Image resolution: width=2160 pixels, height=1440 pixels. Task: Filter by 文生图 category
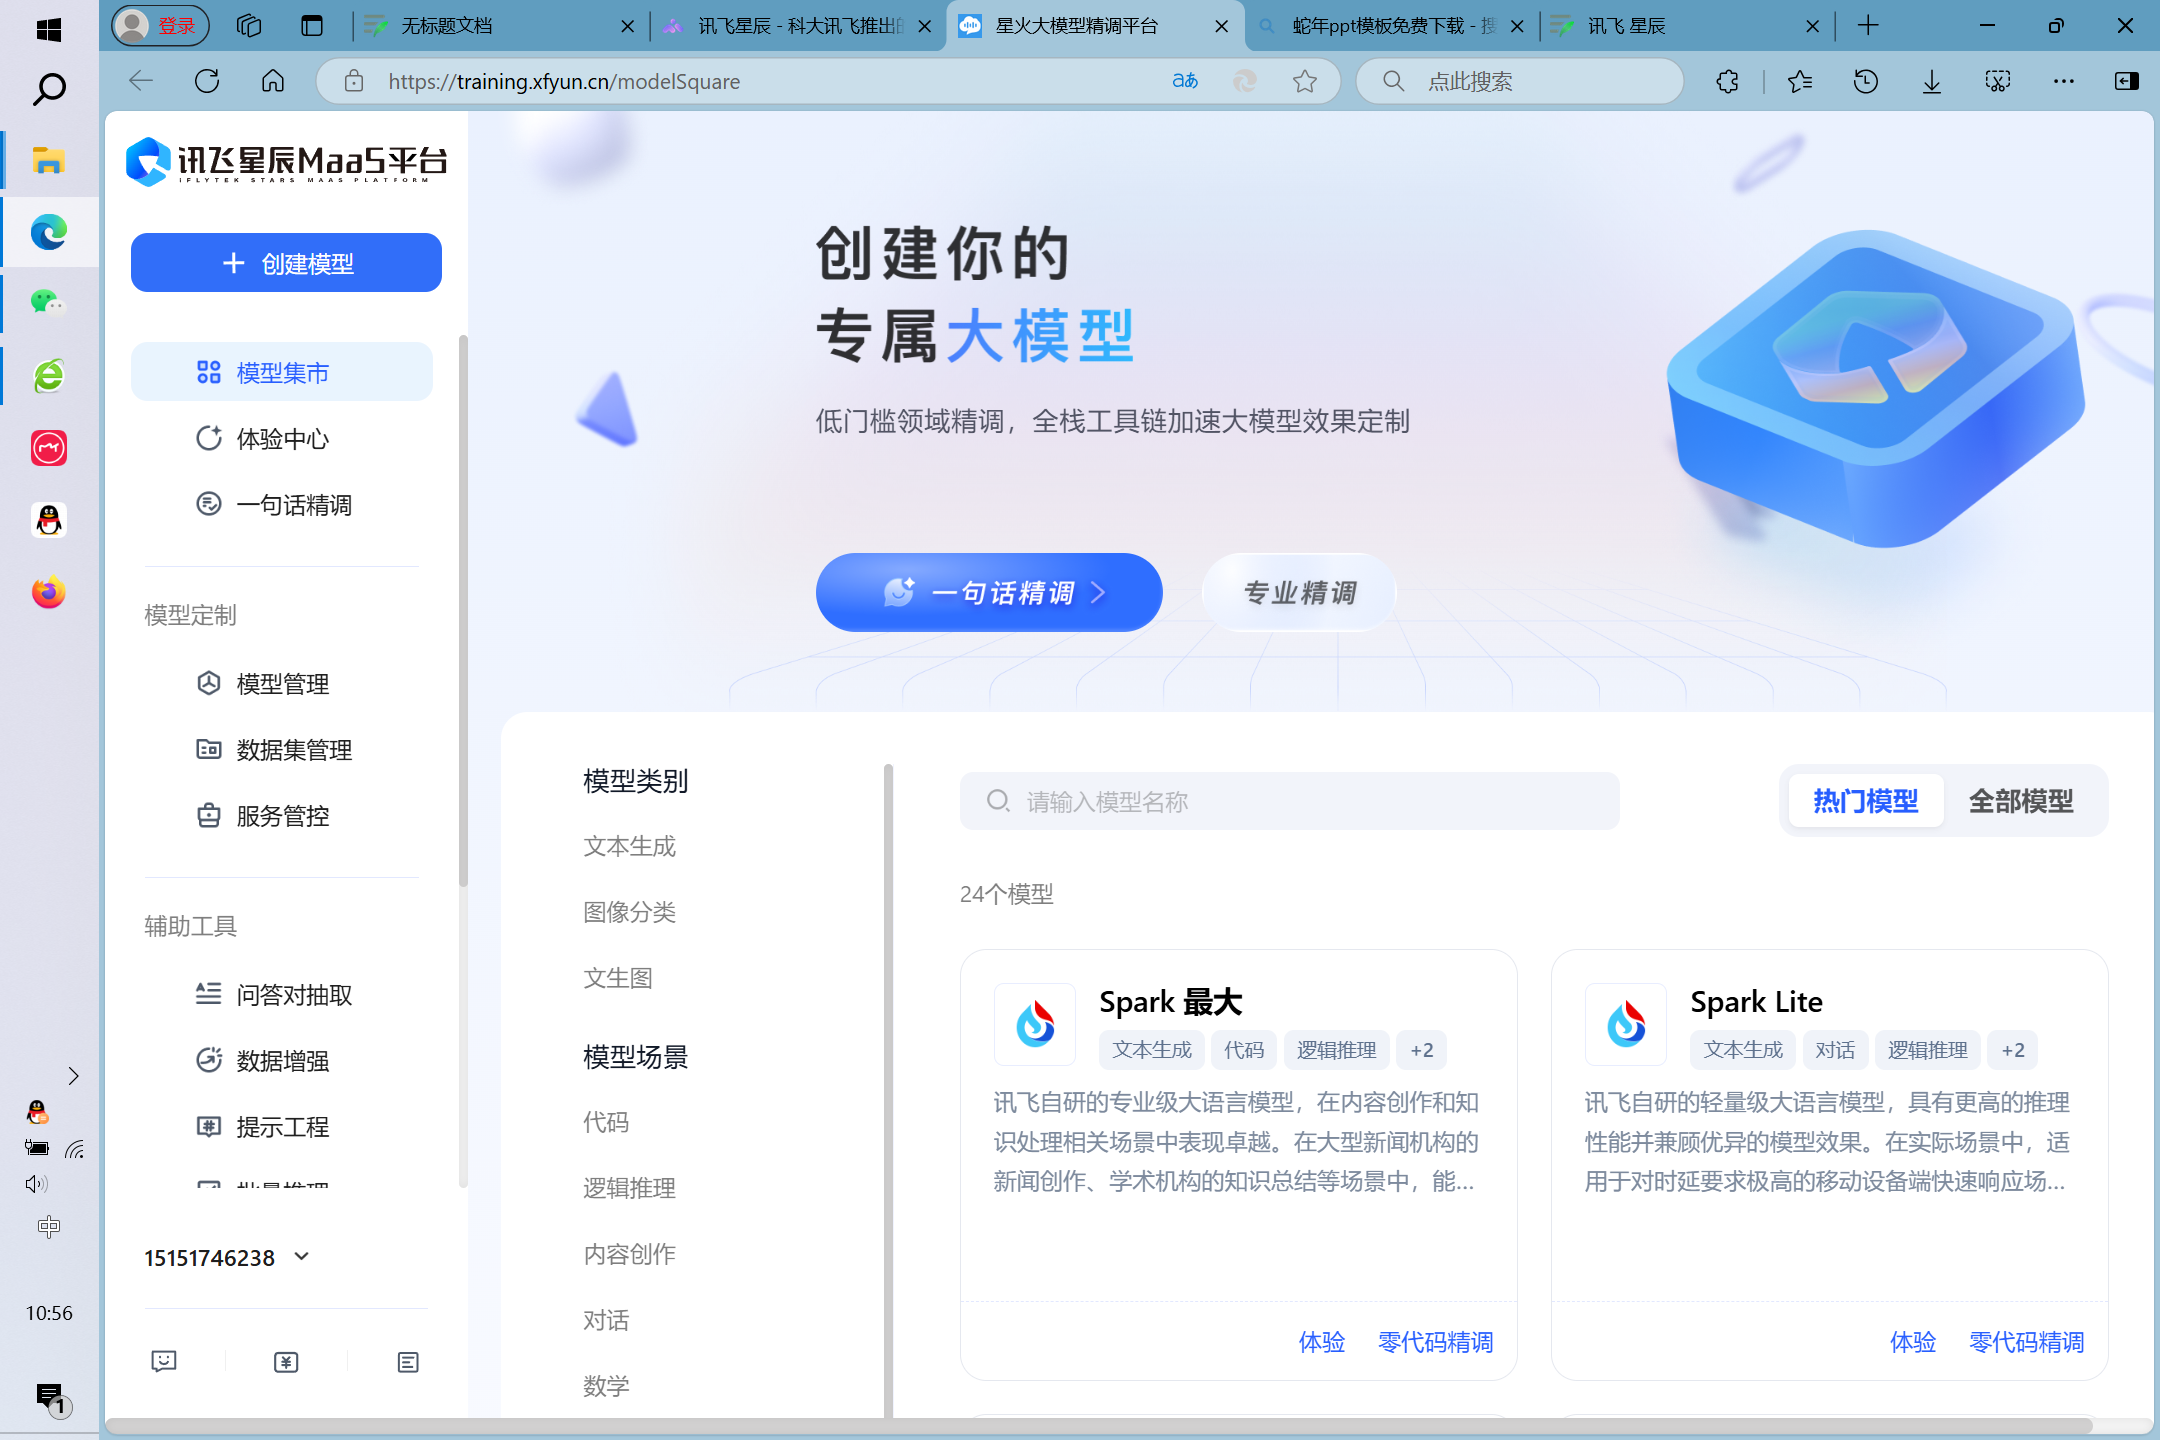pyautogui.click(x=618, y=978)
